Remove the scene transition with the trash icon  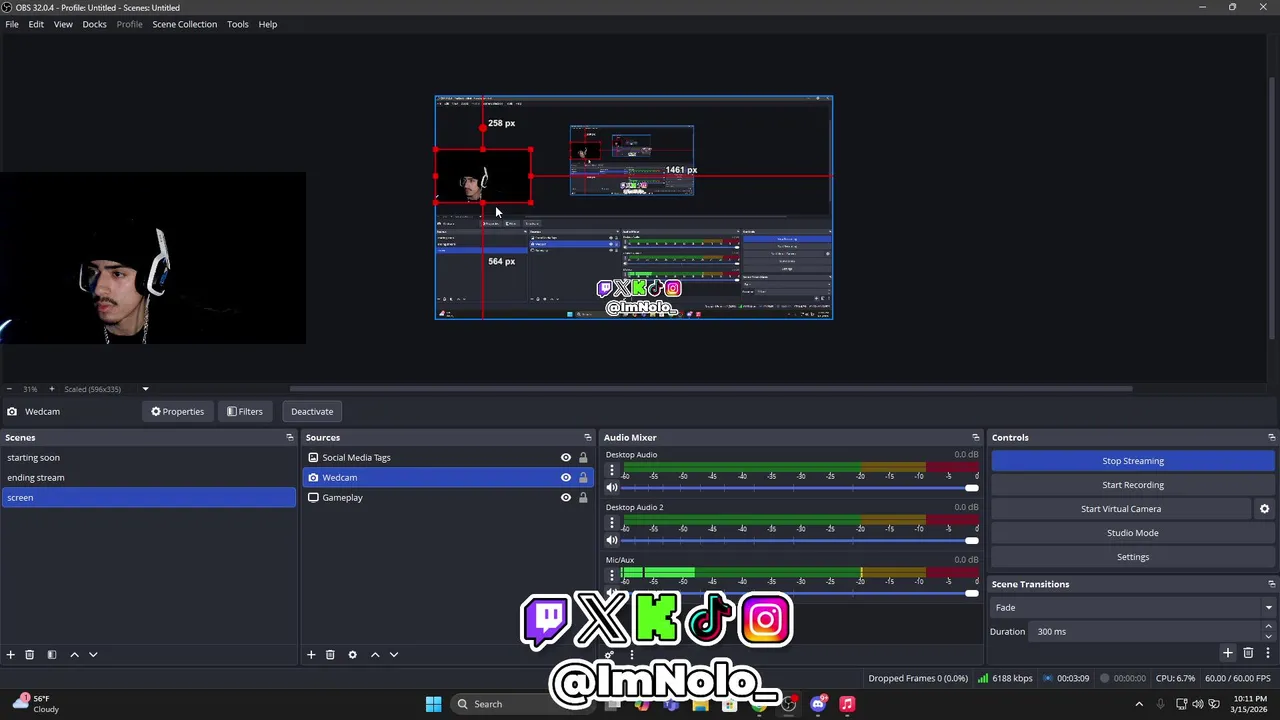[1248, 653]
